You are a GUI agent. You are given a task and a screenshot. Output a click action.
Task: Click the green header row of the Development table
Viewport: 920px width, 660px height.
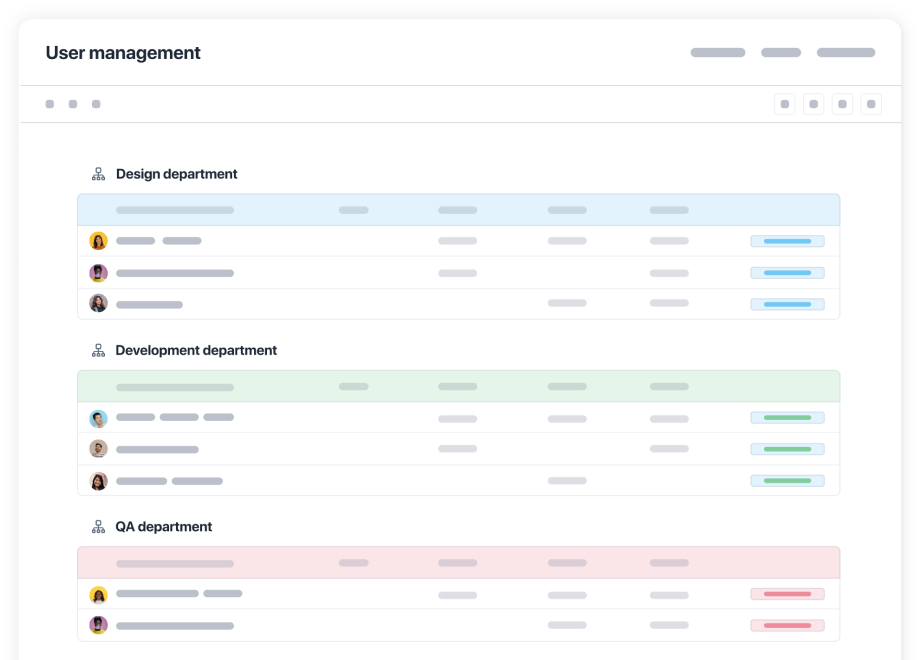tap(459, 387)
